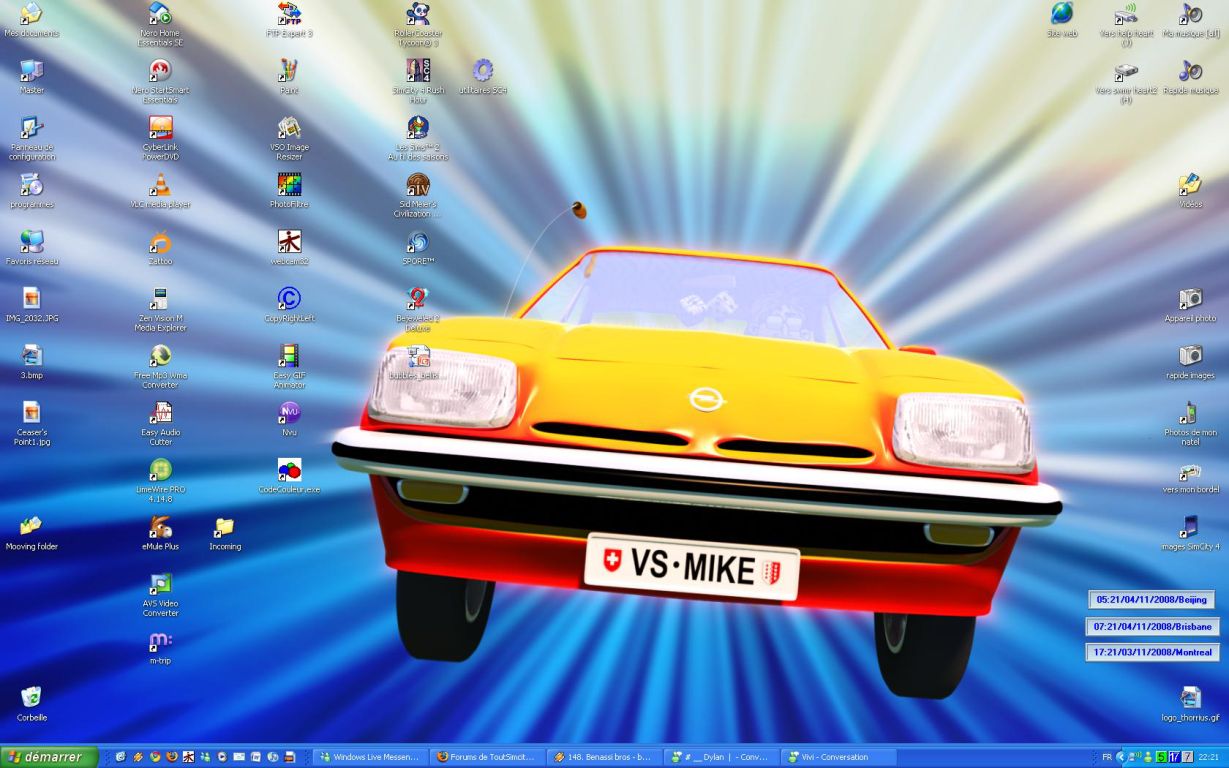Open the Ma musique [dl] shortcut
The height and width of the screenshot is (768, 1229).
pyautogui.click(x=1190, y=14)
